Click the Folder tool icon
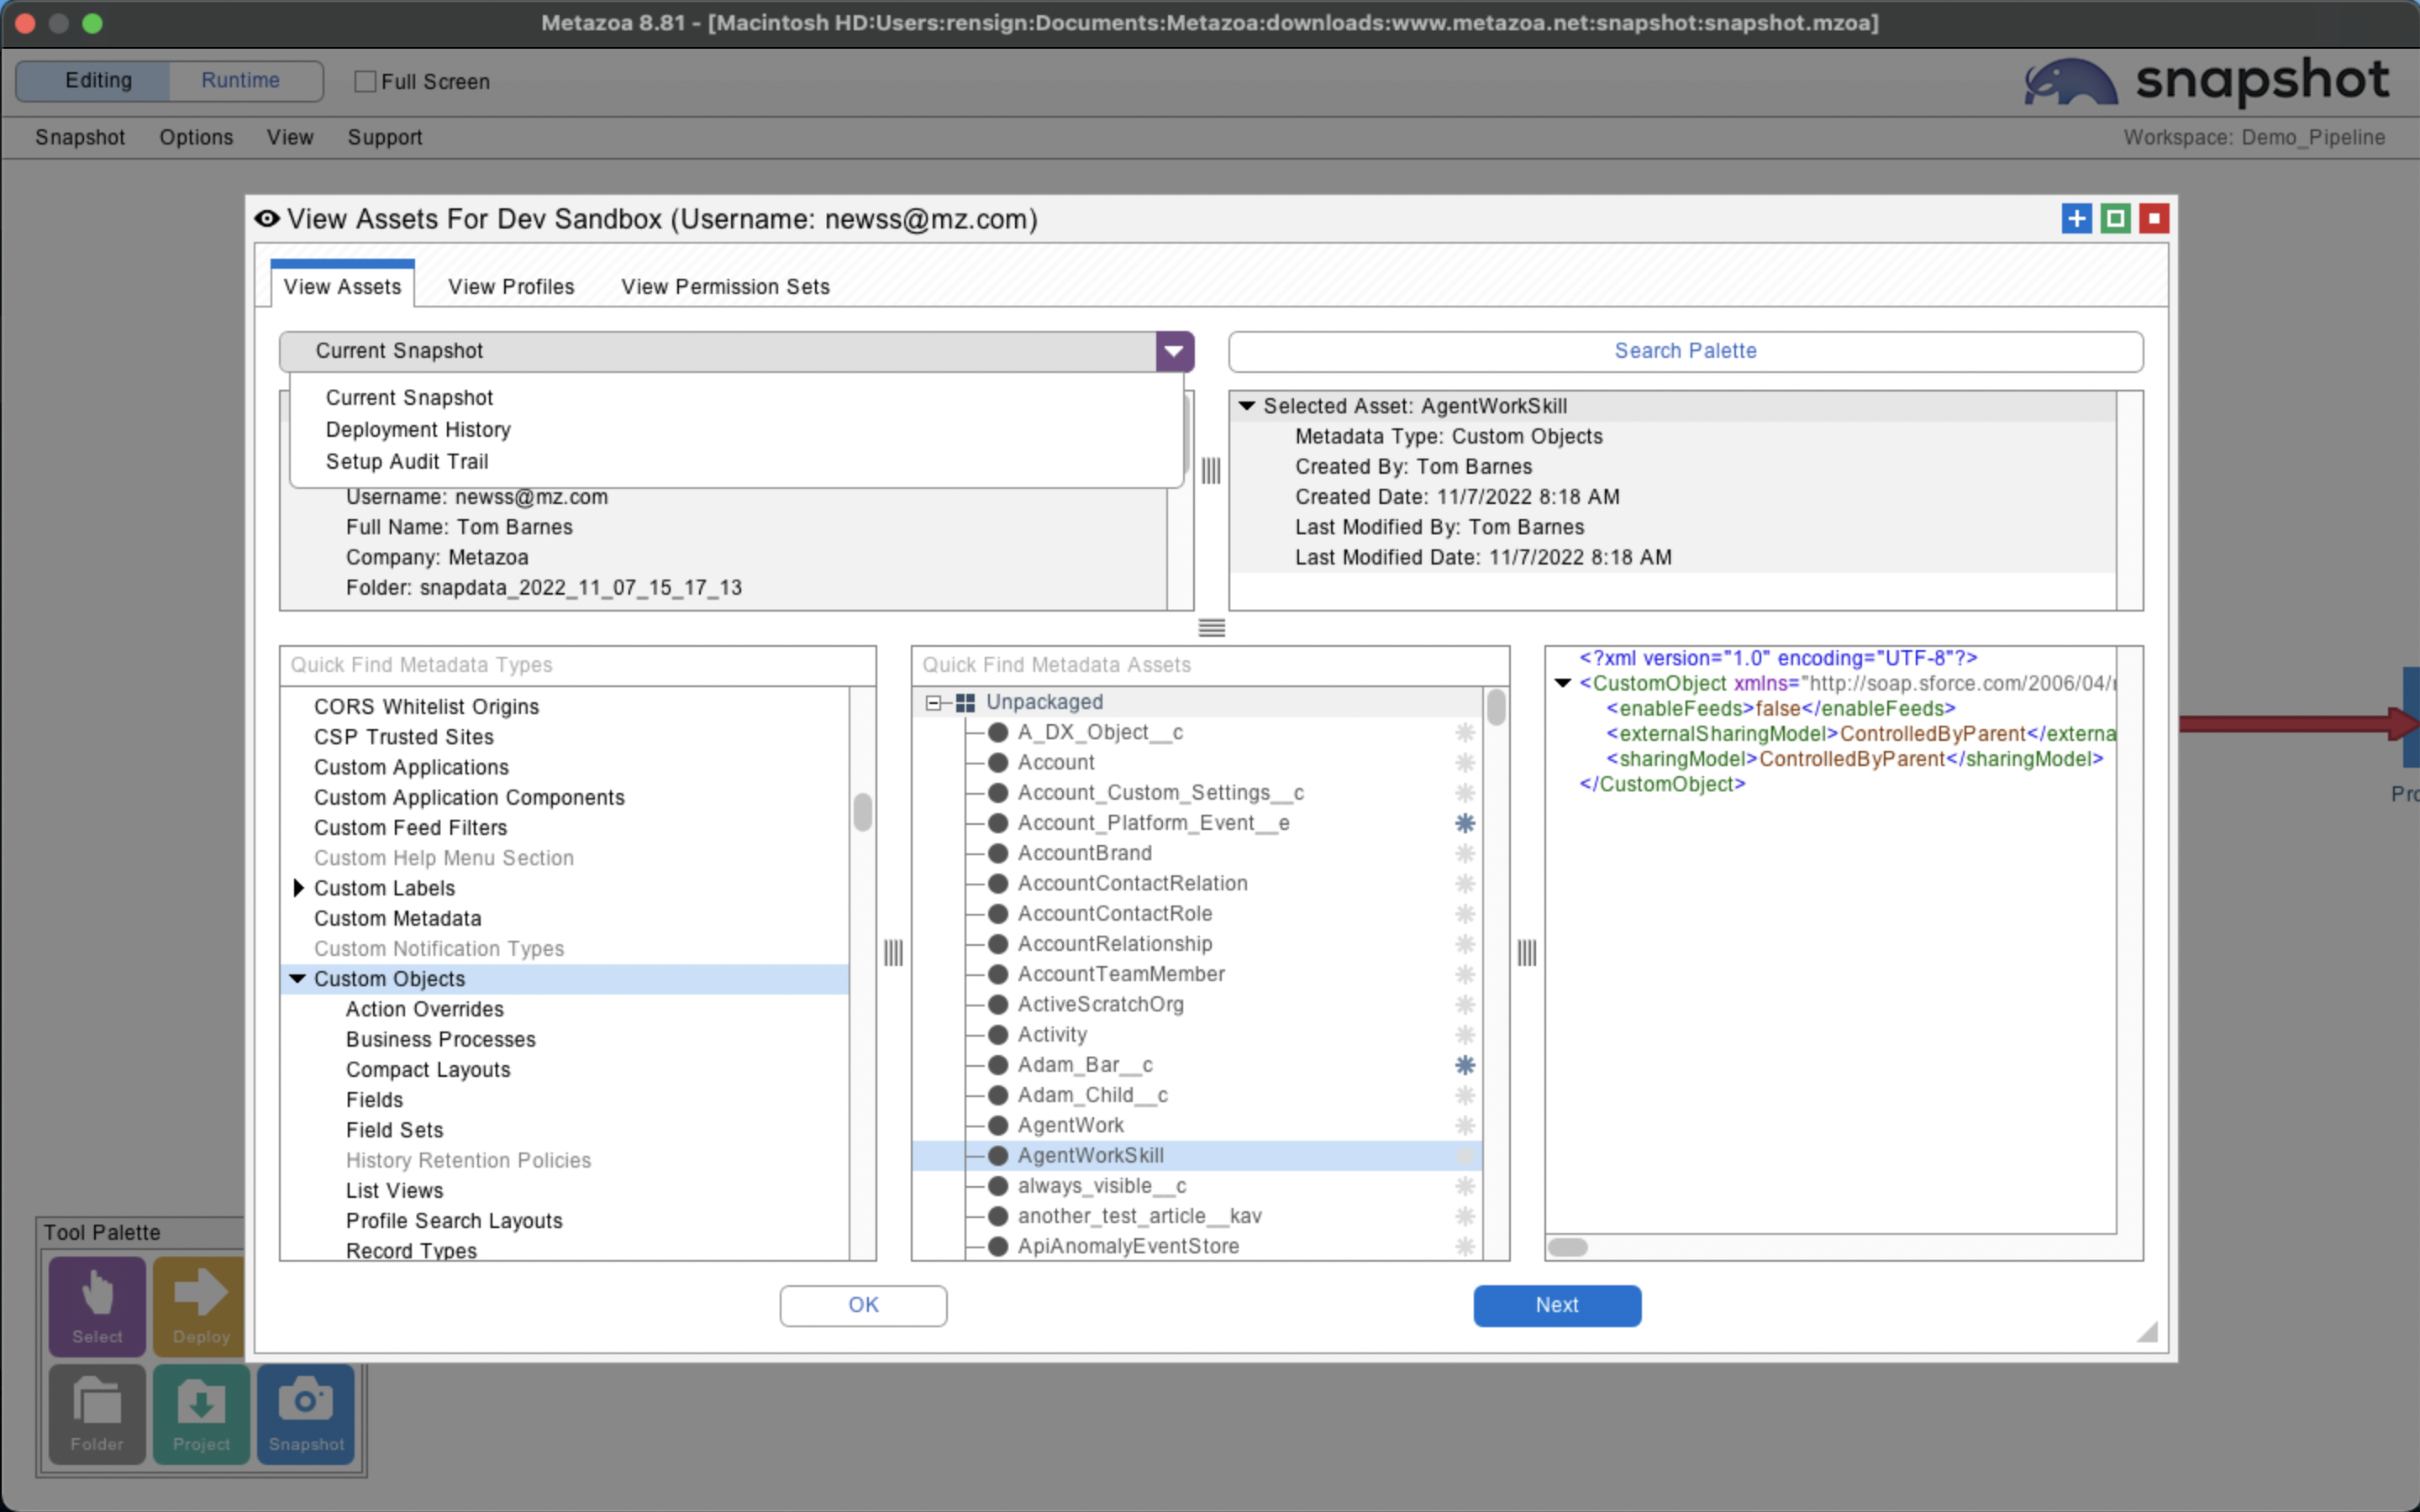 (97, 1414)
